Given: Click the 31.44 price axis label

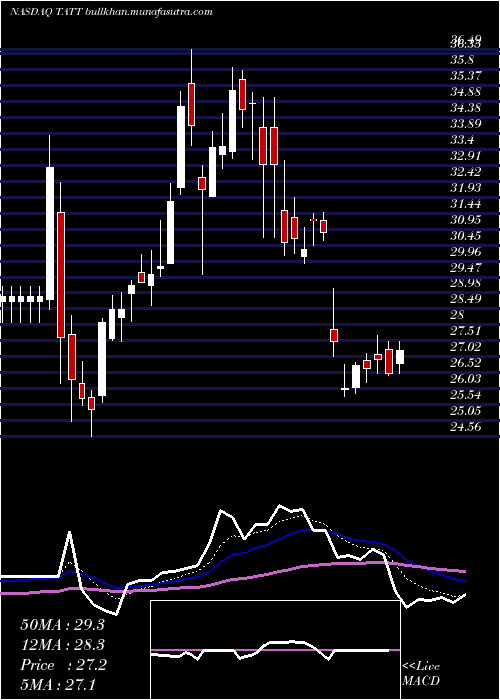Looking at the screenshot, I should tap(465, 204).
